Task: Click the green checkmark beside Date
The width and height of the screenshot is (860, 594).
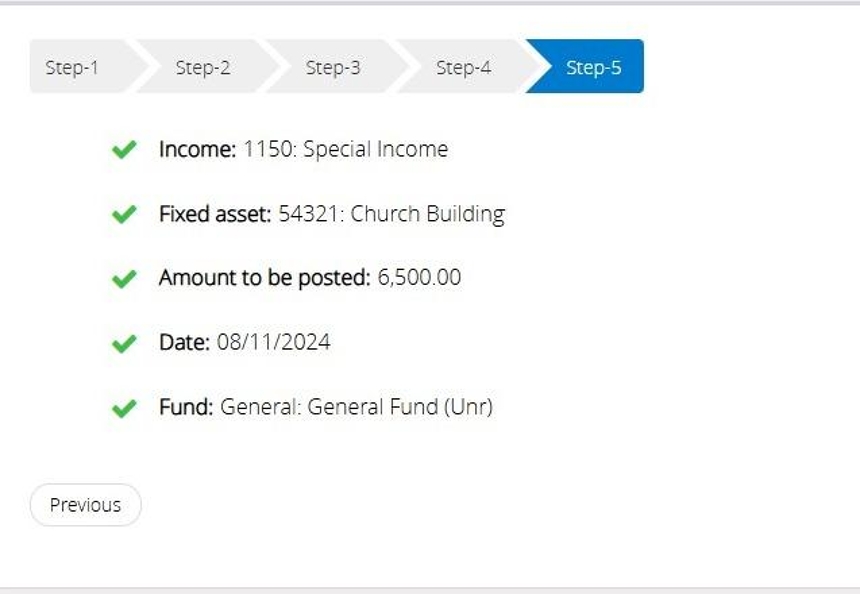Action: click(x=123, y=343)
